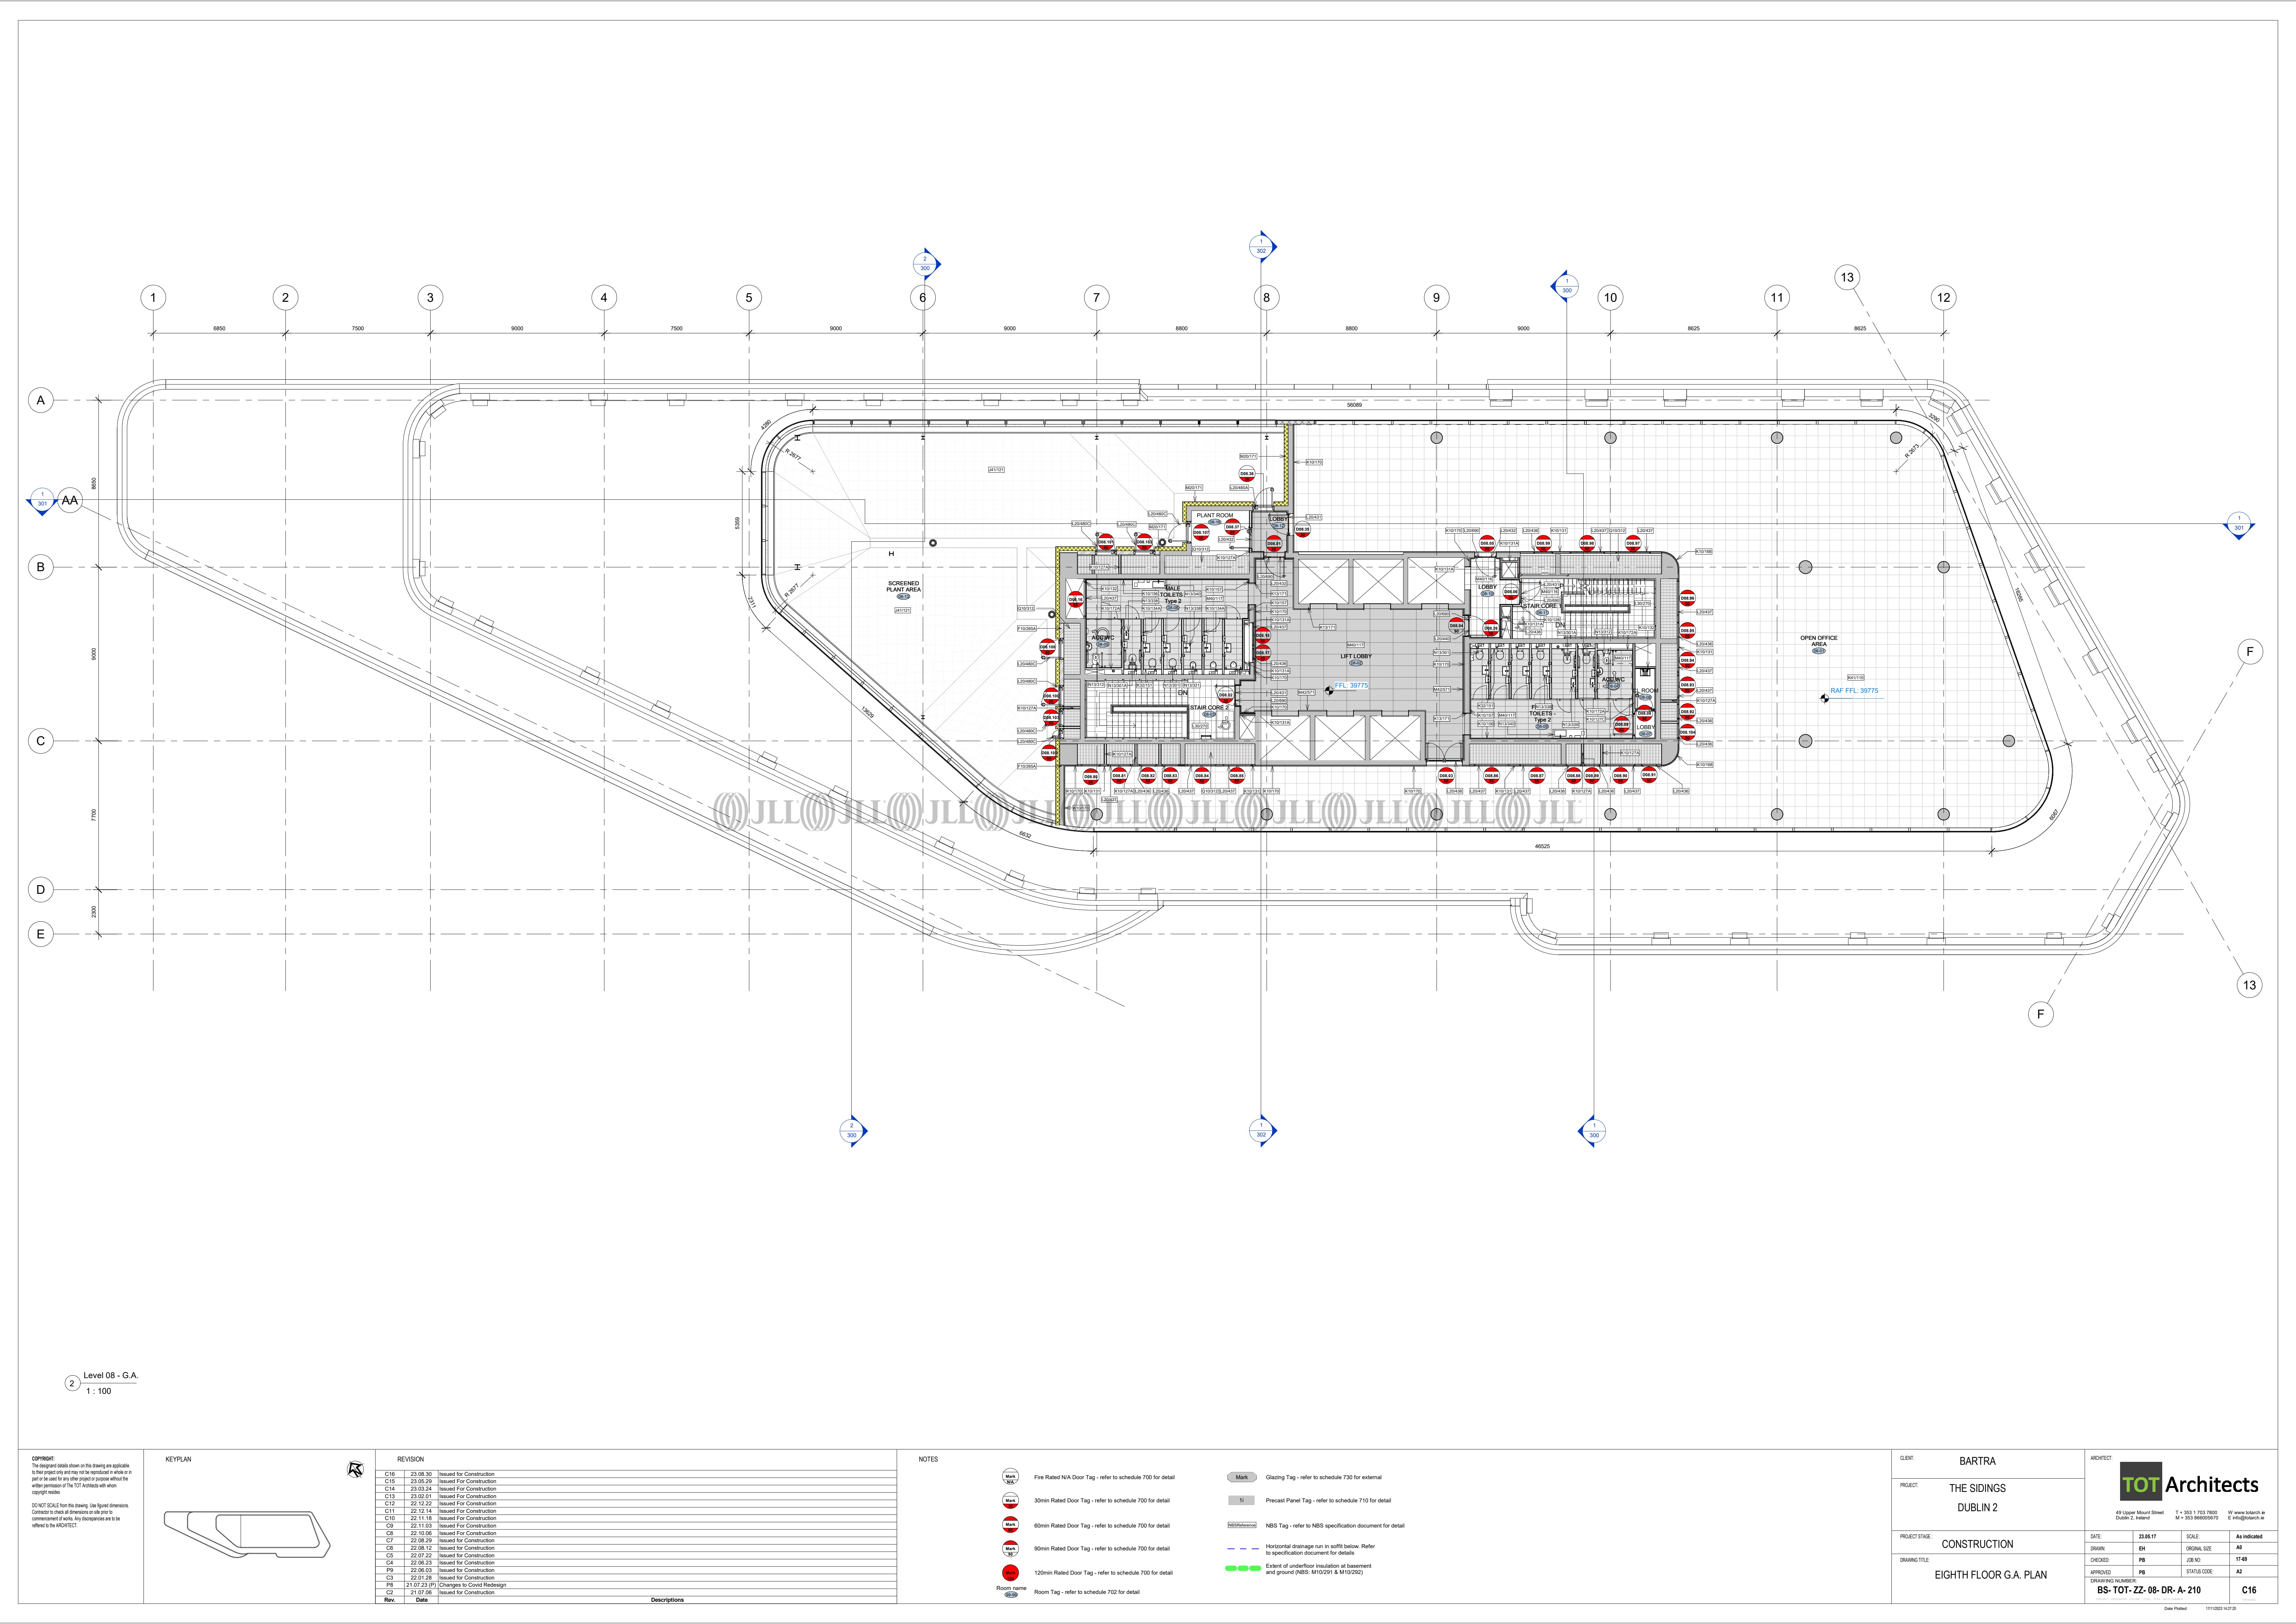Click door tag D08.36
The width and height of the screenshot is (2296, 1624).
pyautogui.click(x=1247, y=474)
